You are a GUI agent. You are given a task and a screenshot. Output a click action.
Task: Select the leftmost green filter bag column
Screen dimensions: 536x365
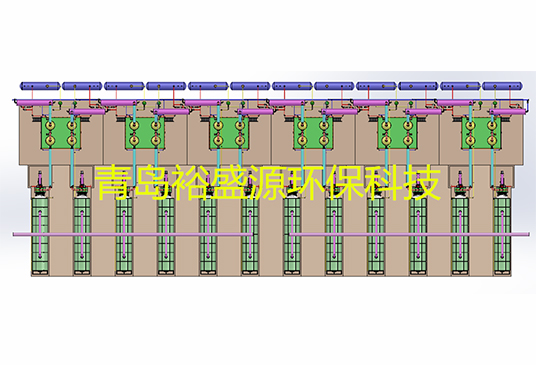tap(40, 236)
